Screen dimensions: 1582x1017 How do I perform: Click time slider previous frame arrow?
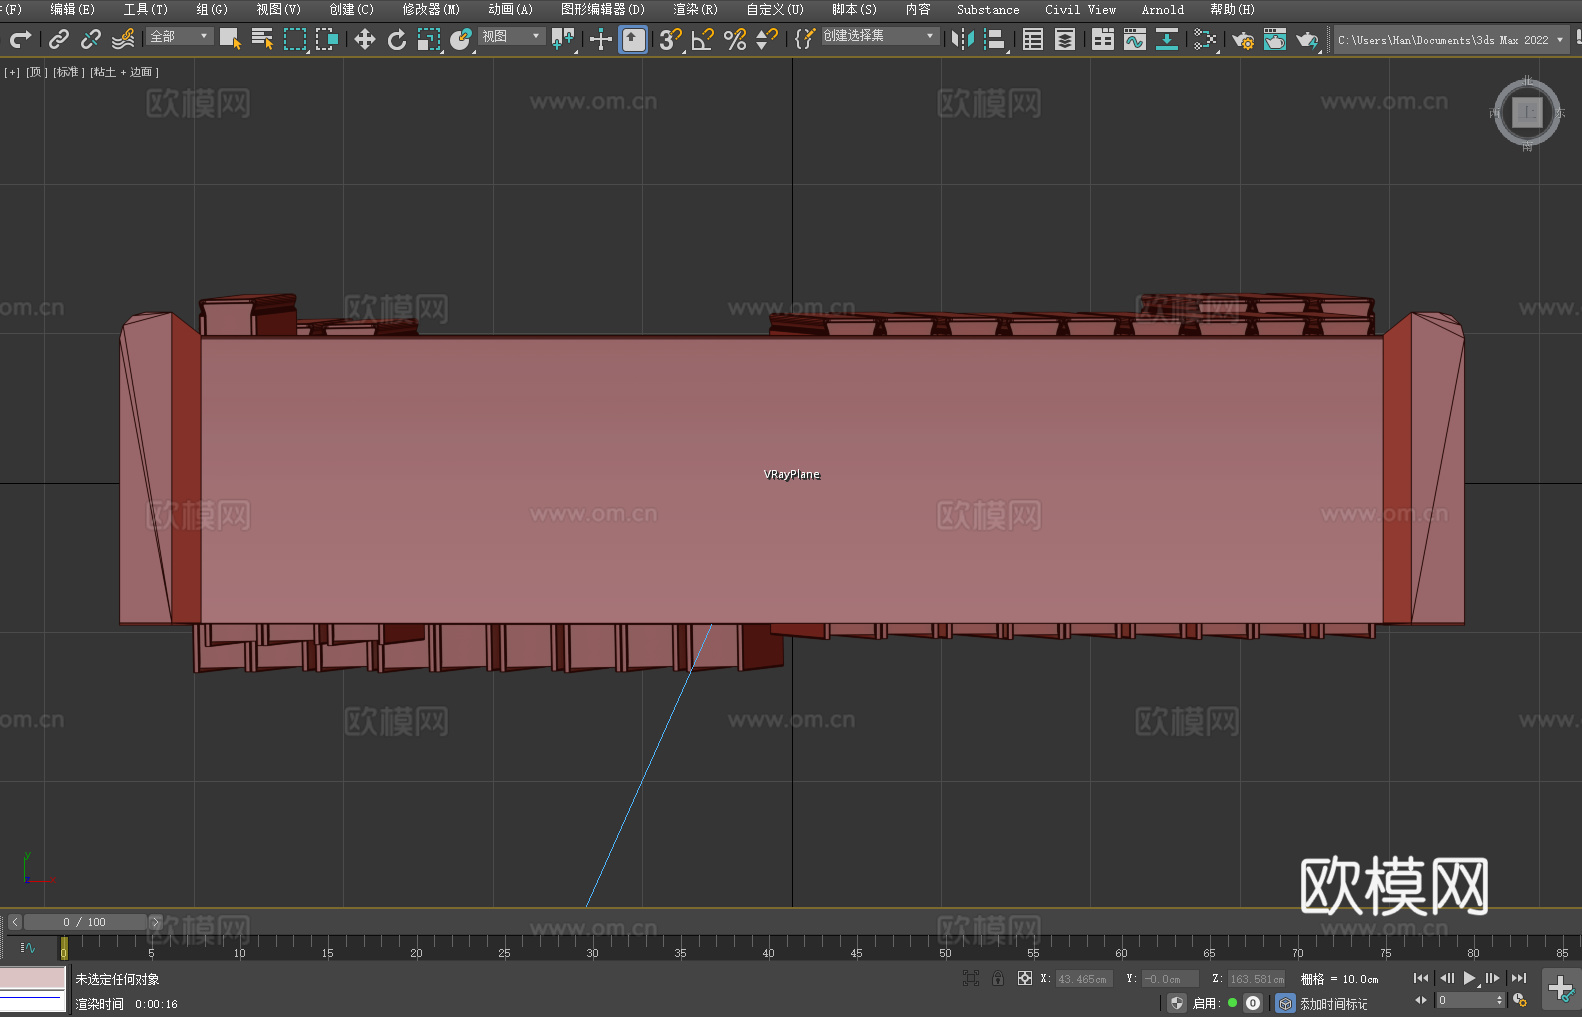(14, 922)
